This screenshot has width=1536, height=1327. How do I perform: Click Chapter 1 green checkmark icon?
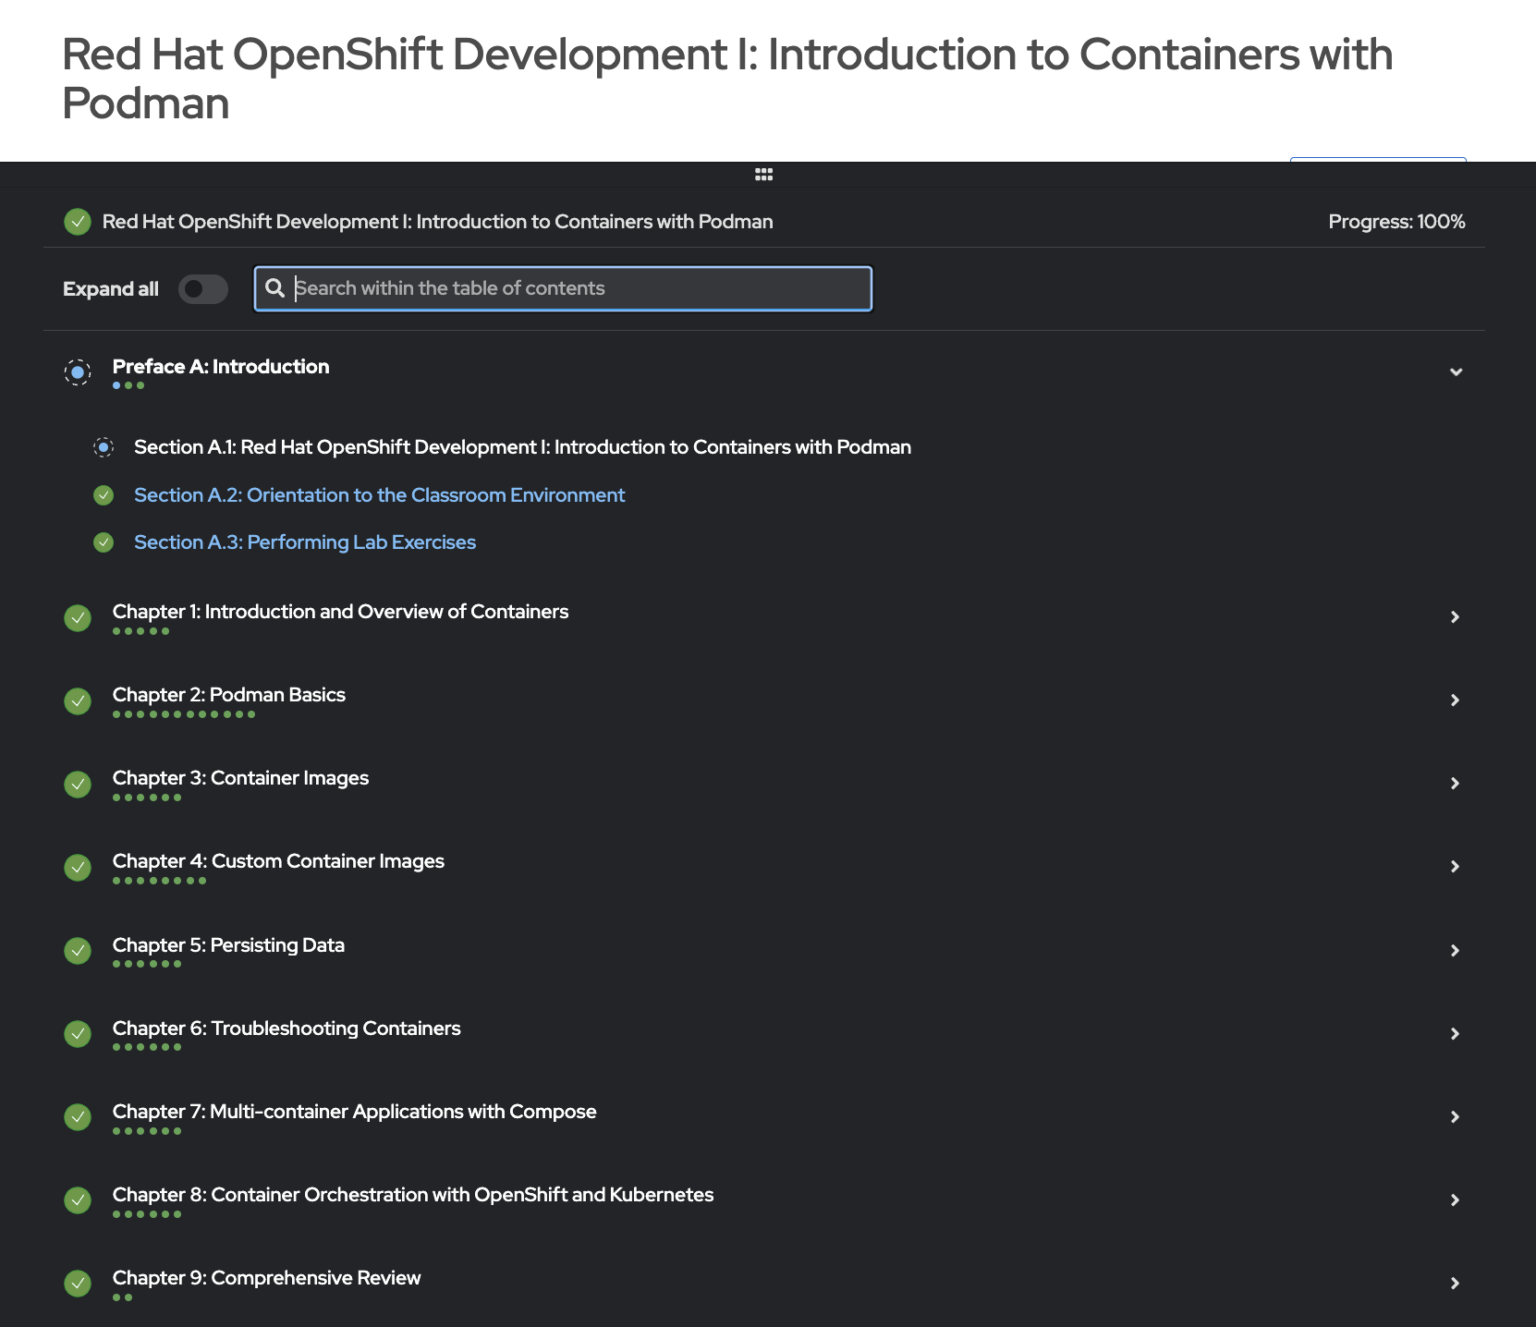coord(77,618)
